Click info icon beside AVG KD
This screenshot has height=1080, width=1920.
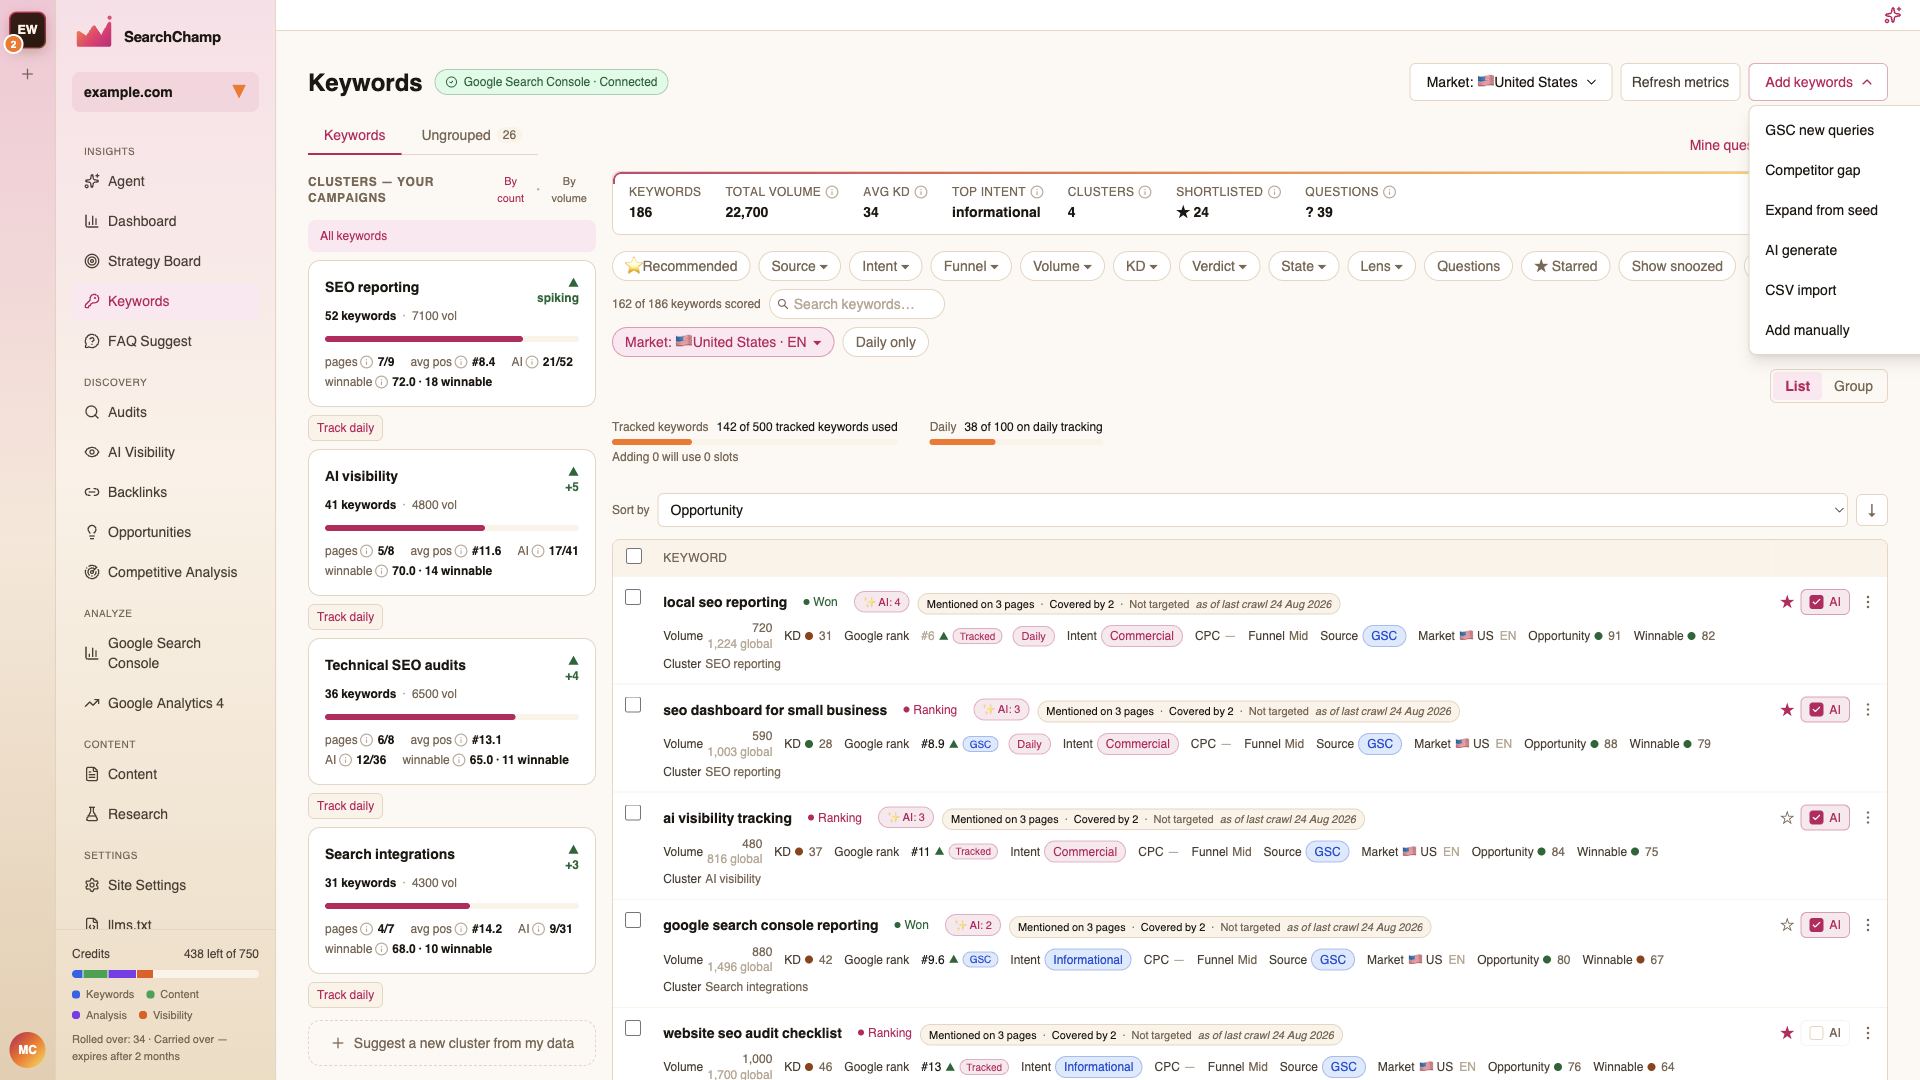coord(921,192)
